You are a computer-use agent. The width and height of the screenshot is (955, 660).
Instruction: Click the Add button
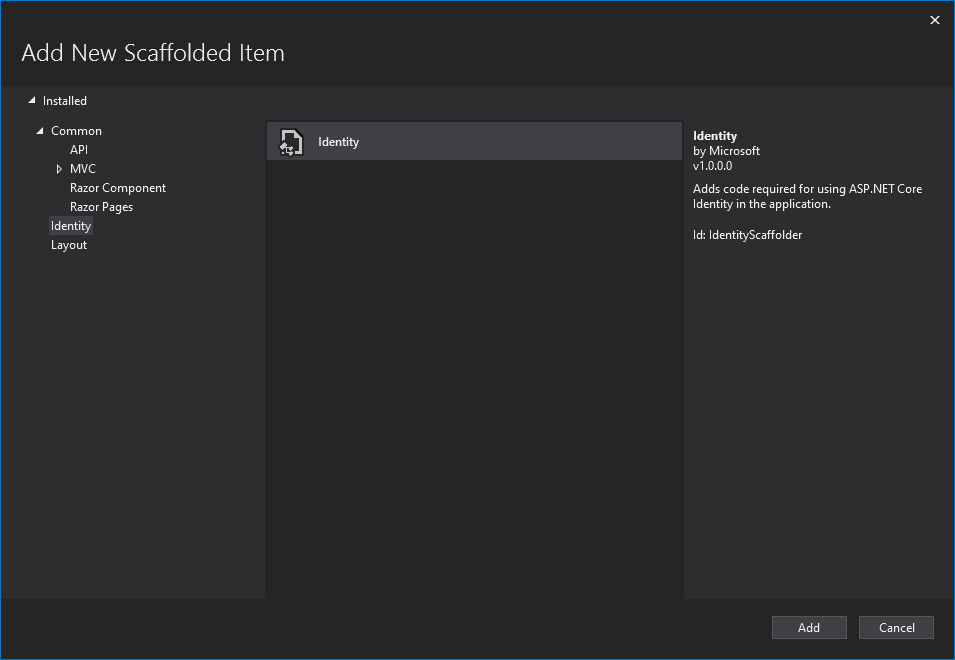pyautogui.click(x=809, y=628)
